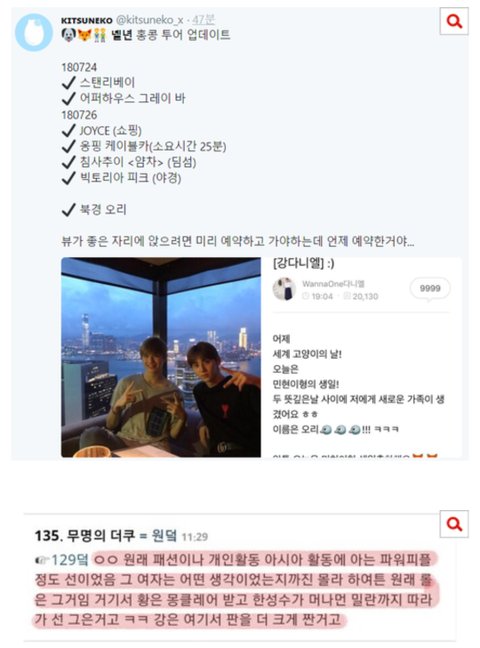Screen dimensions: 480x648
Task: Click the 원덬 original poster label
Action: coord(164,536)
